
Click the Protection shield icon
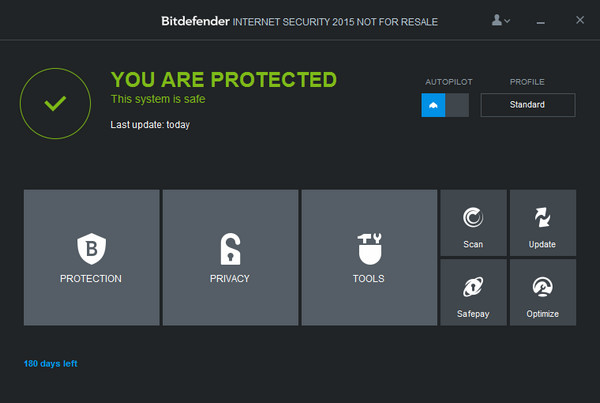[x=91, y=248]
